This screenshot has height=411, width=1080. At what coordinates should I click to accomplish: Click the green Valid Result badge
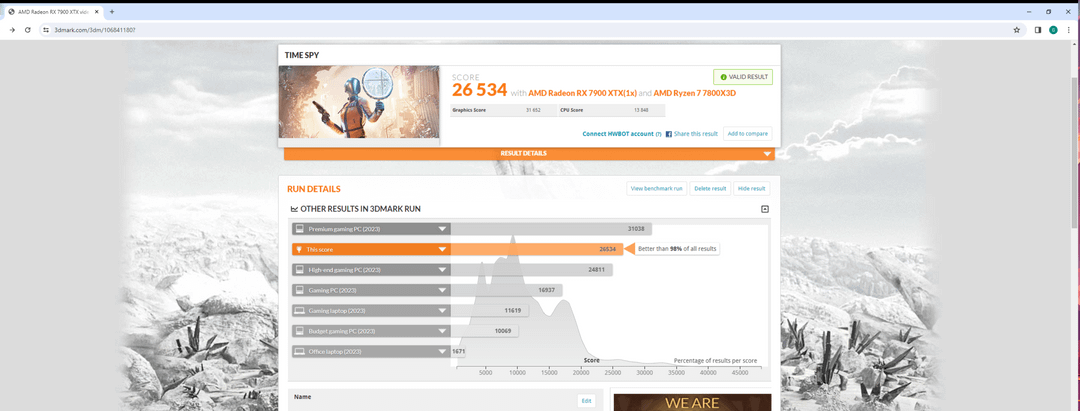[743, 77]
